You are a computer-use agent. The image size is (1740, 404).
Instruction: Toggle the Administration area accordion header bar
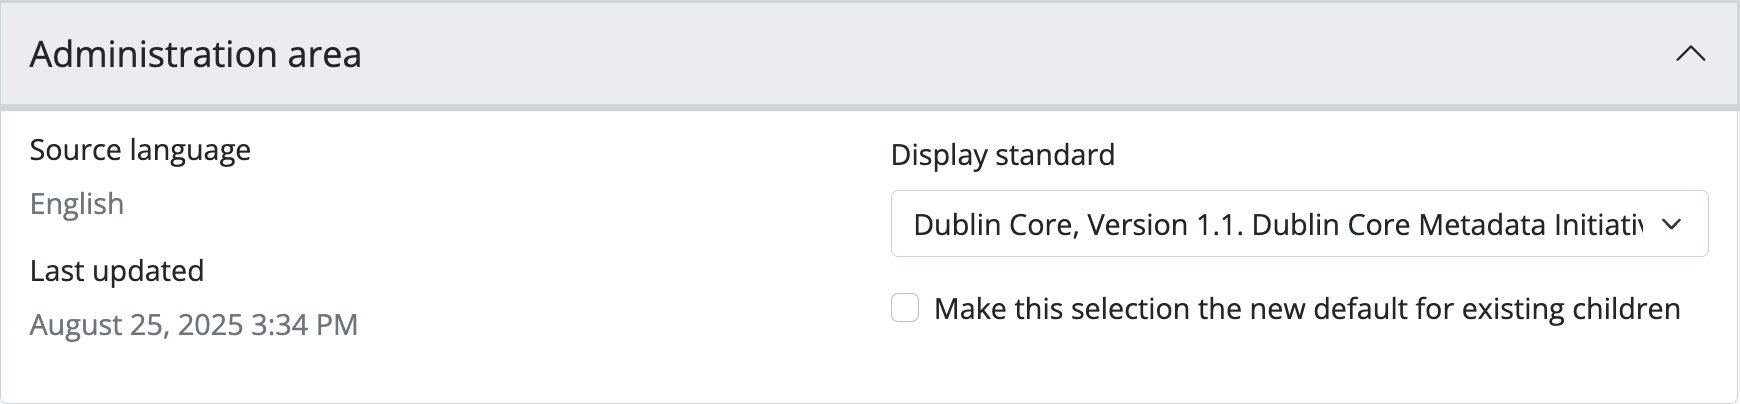(x=870, y=54)
